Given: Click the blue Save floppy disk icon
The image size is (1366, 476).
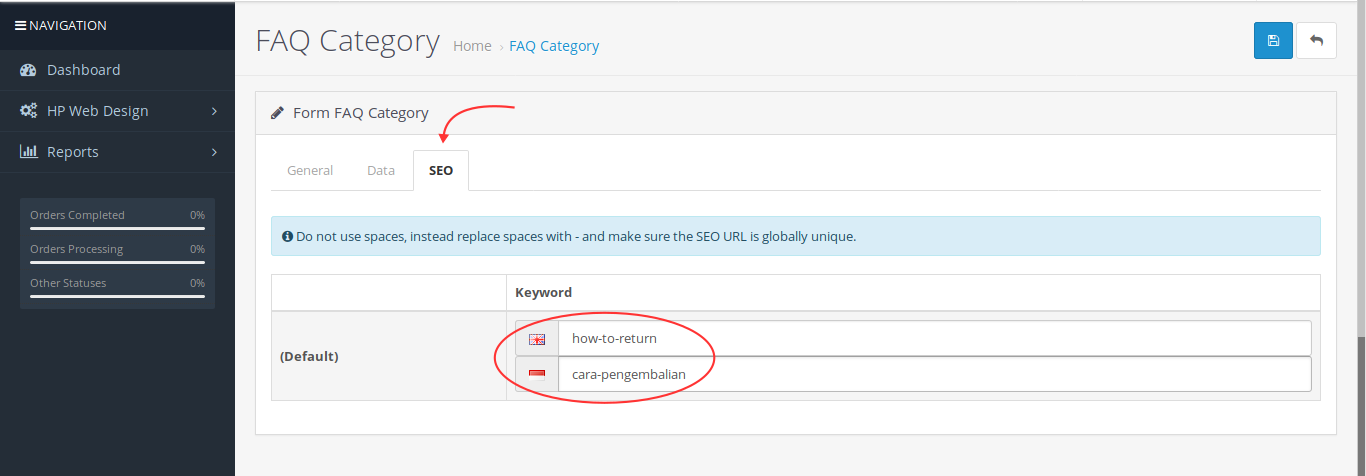Looking at the screenshot, I should [x=1273, y=41].
